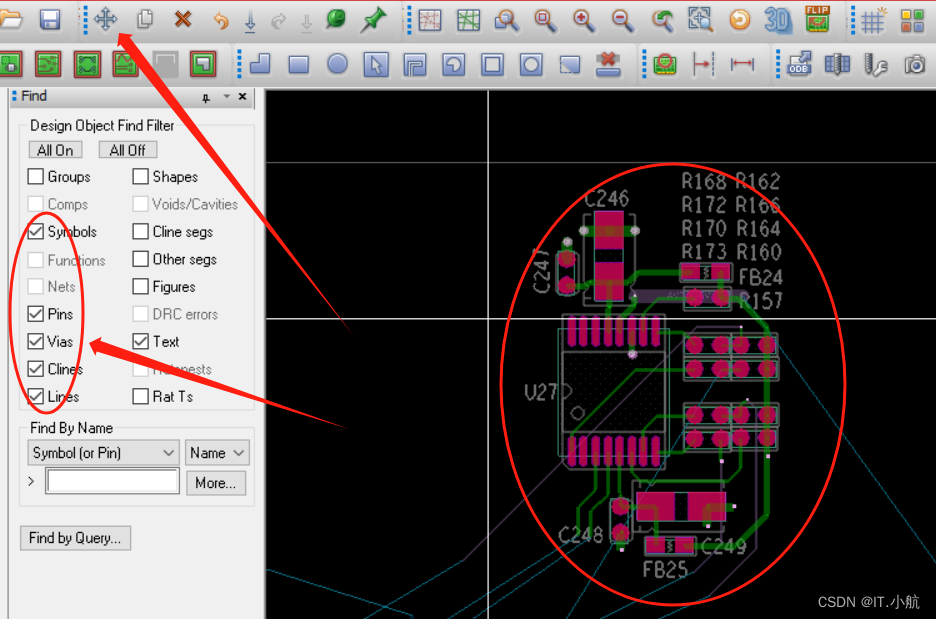936x619 pixels.
Task: Uncheck the Symbols checkbox
Action: click(x=36, y=231)
